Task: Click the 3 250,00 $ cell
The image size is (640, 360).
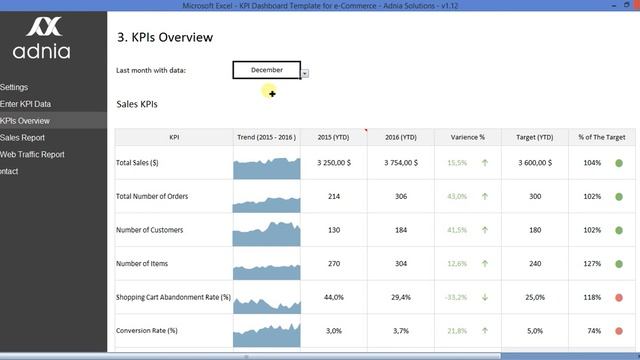Action: [334, 162]
